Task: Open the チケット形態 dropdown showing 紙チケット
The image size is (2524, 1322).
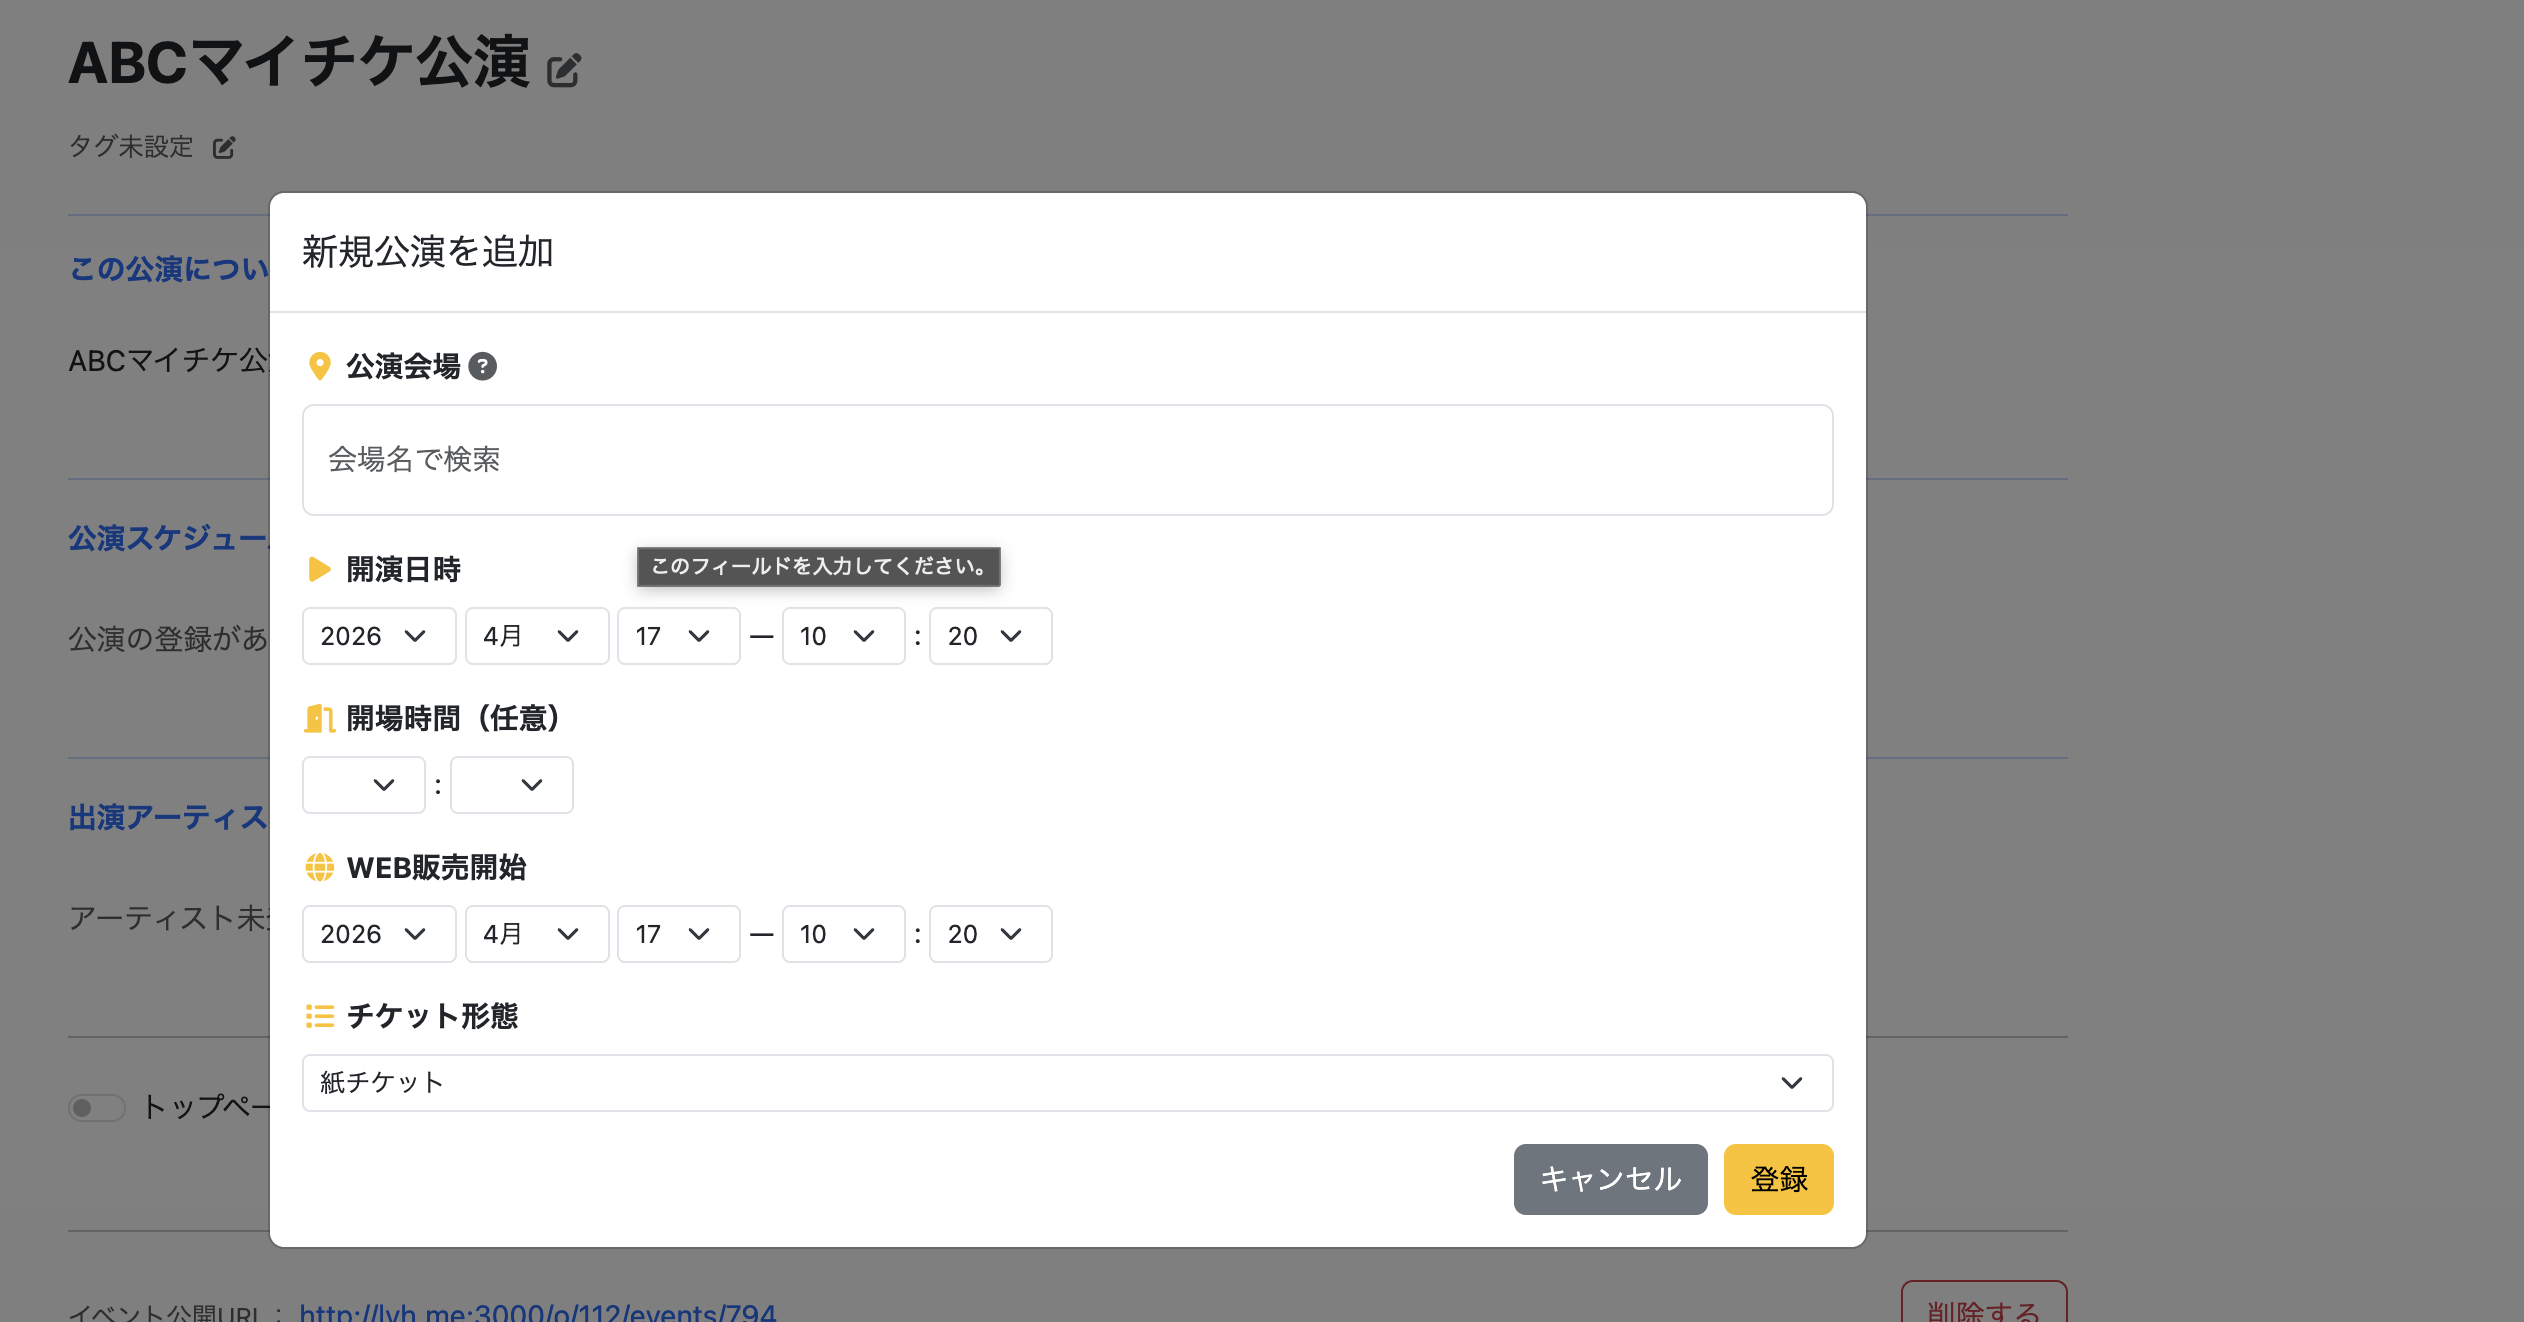Action: (1066, 1083)
